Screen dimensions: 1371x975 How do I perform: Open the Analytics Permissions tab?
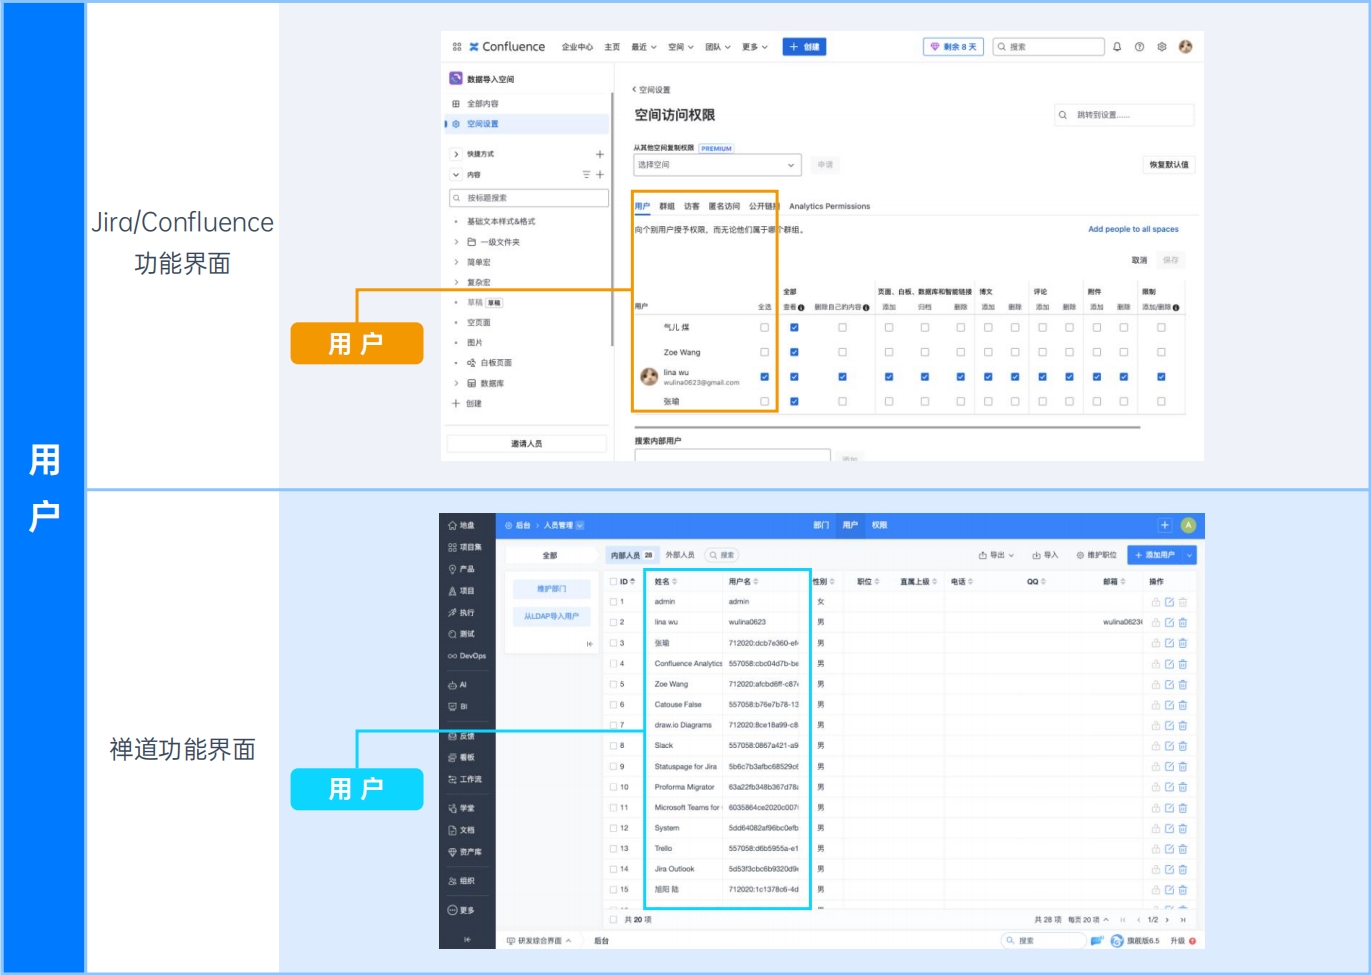pyautogui.click(x=829, y=207)
